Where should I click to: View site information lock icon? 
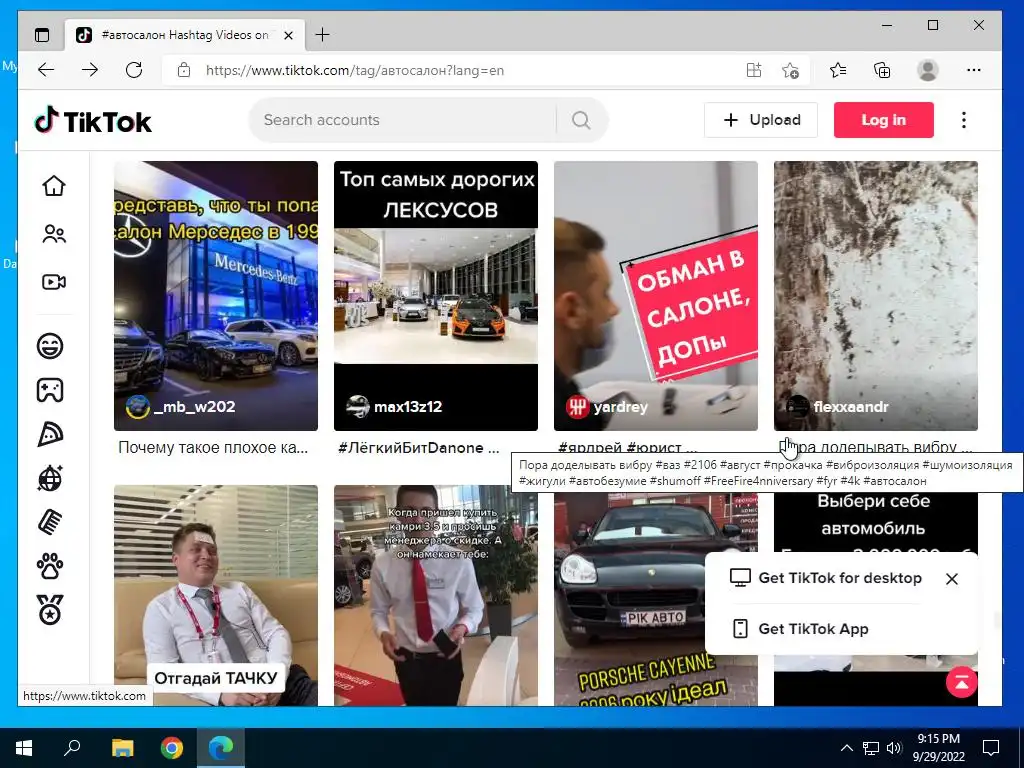pos(184,70)
